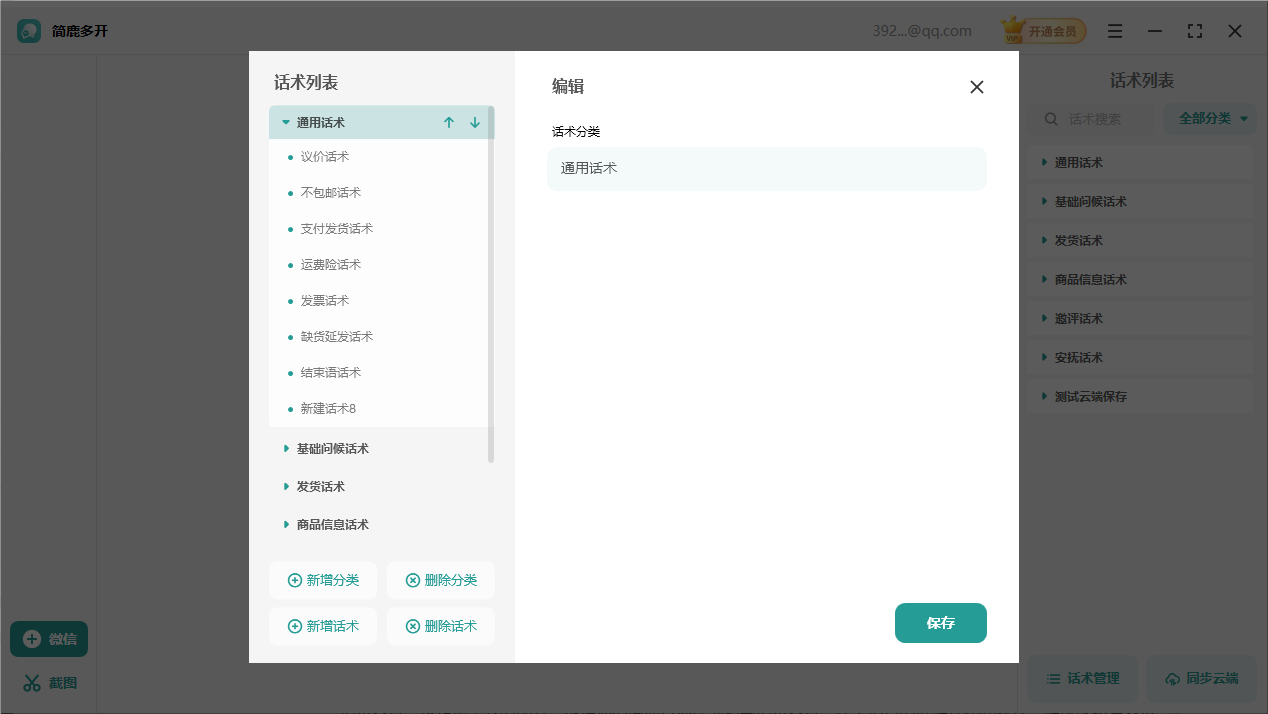The width and height of the screenshot is (1268, 714).
Task: Click the 话术分类 name input field
Action: (x=766, y=169)
